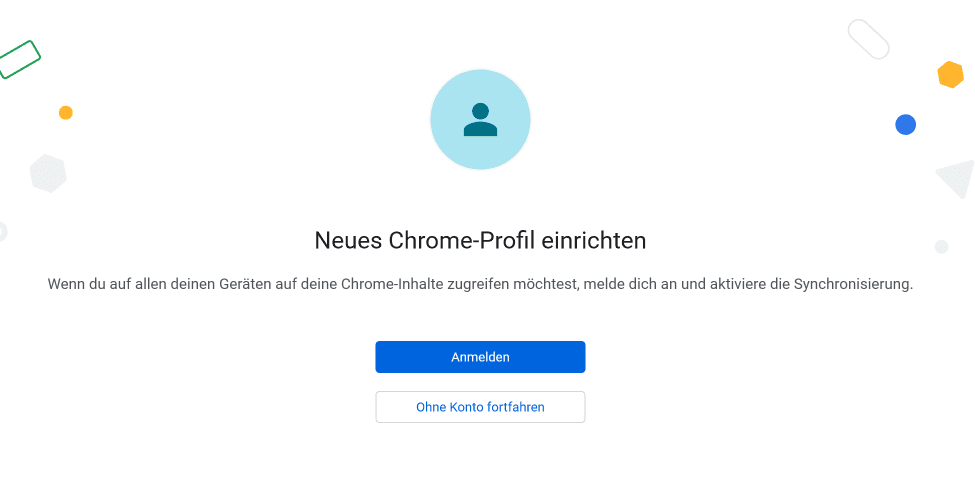Click the word Synchronisierung in the description

[x=852, y=285]
